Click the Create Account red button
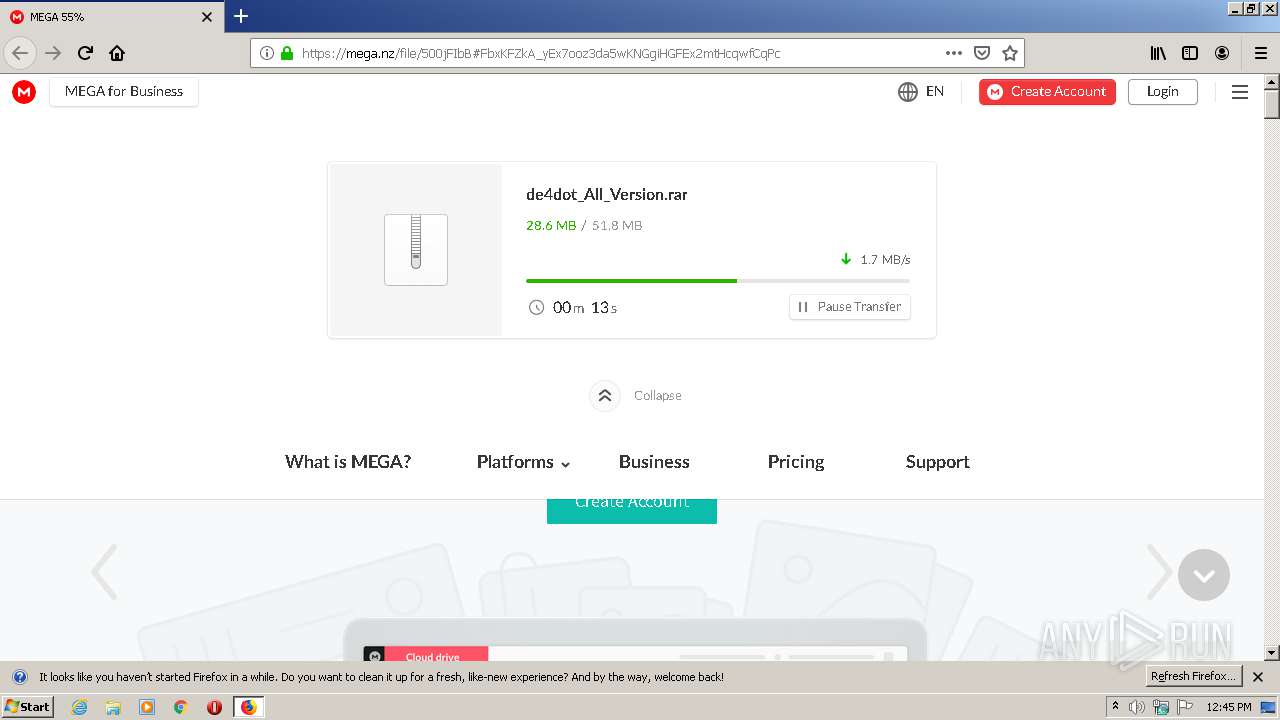This screenshot has width=1280, height=720. pos(1047,92)
